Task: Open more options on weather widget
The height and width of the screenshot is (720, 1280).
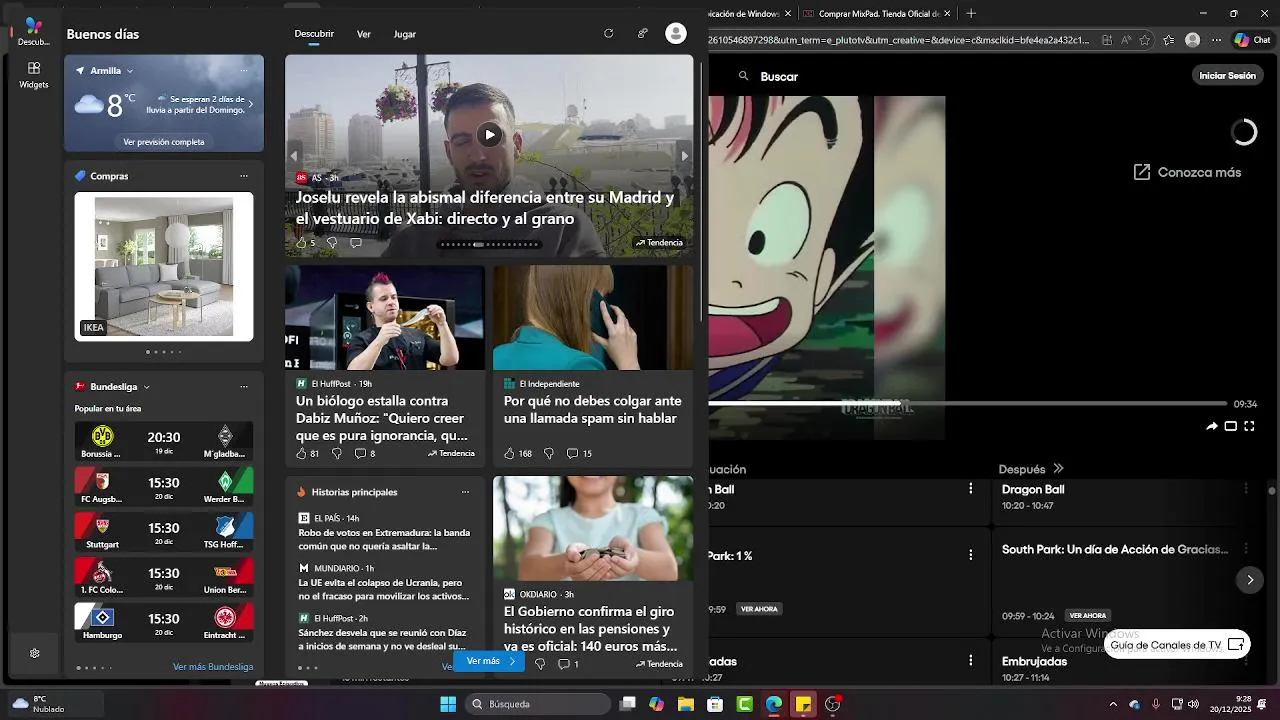Action: tap(244, 71)
